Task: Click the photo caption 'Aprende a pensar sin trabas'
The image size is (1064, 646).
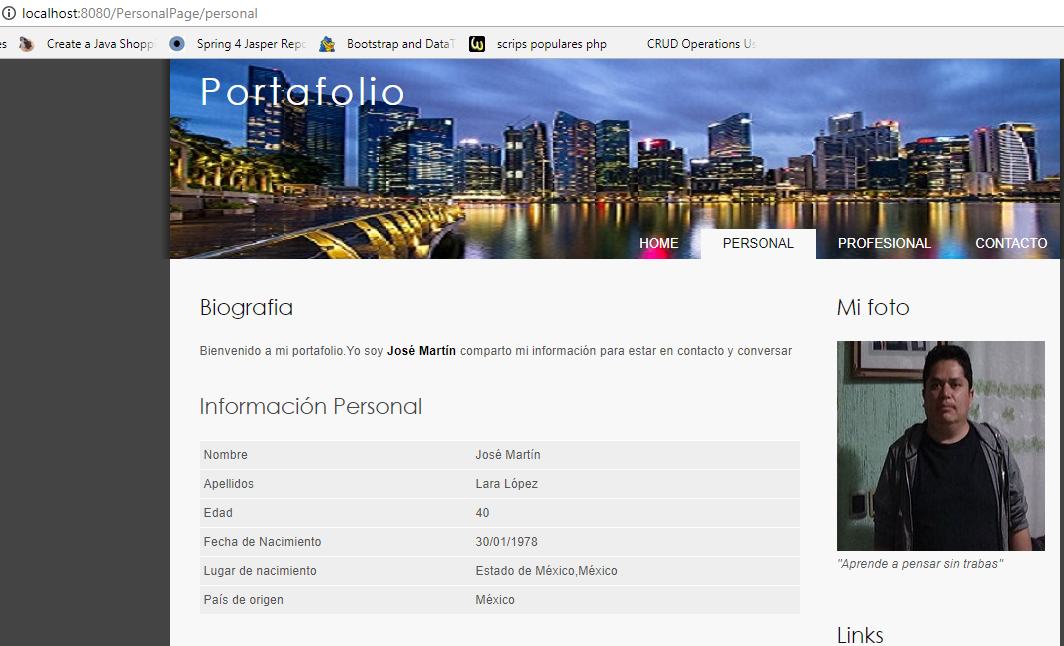Action: click(919, 564)
